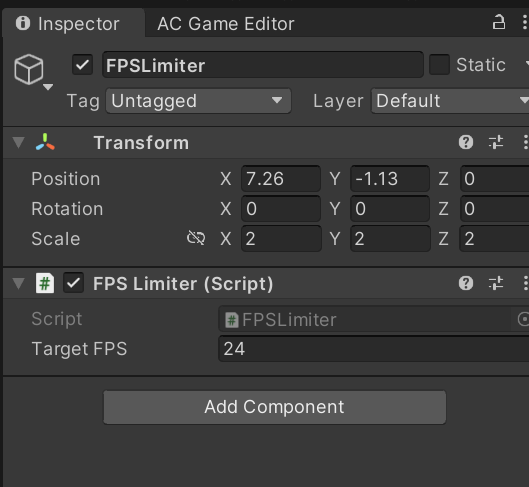Disable the FPSLimiter GameObject active checkbox
This screenshot has width=529, height=487.
[x=83, y=65]
